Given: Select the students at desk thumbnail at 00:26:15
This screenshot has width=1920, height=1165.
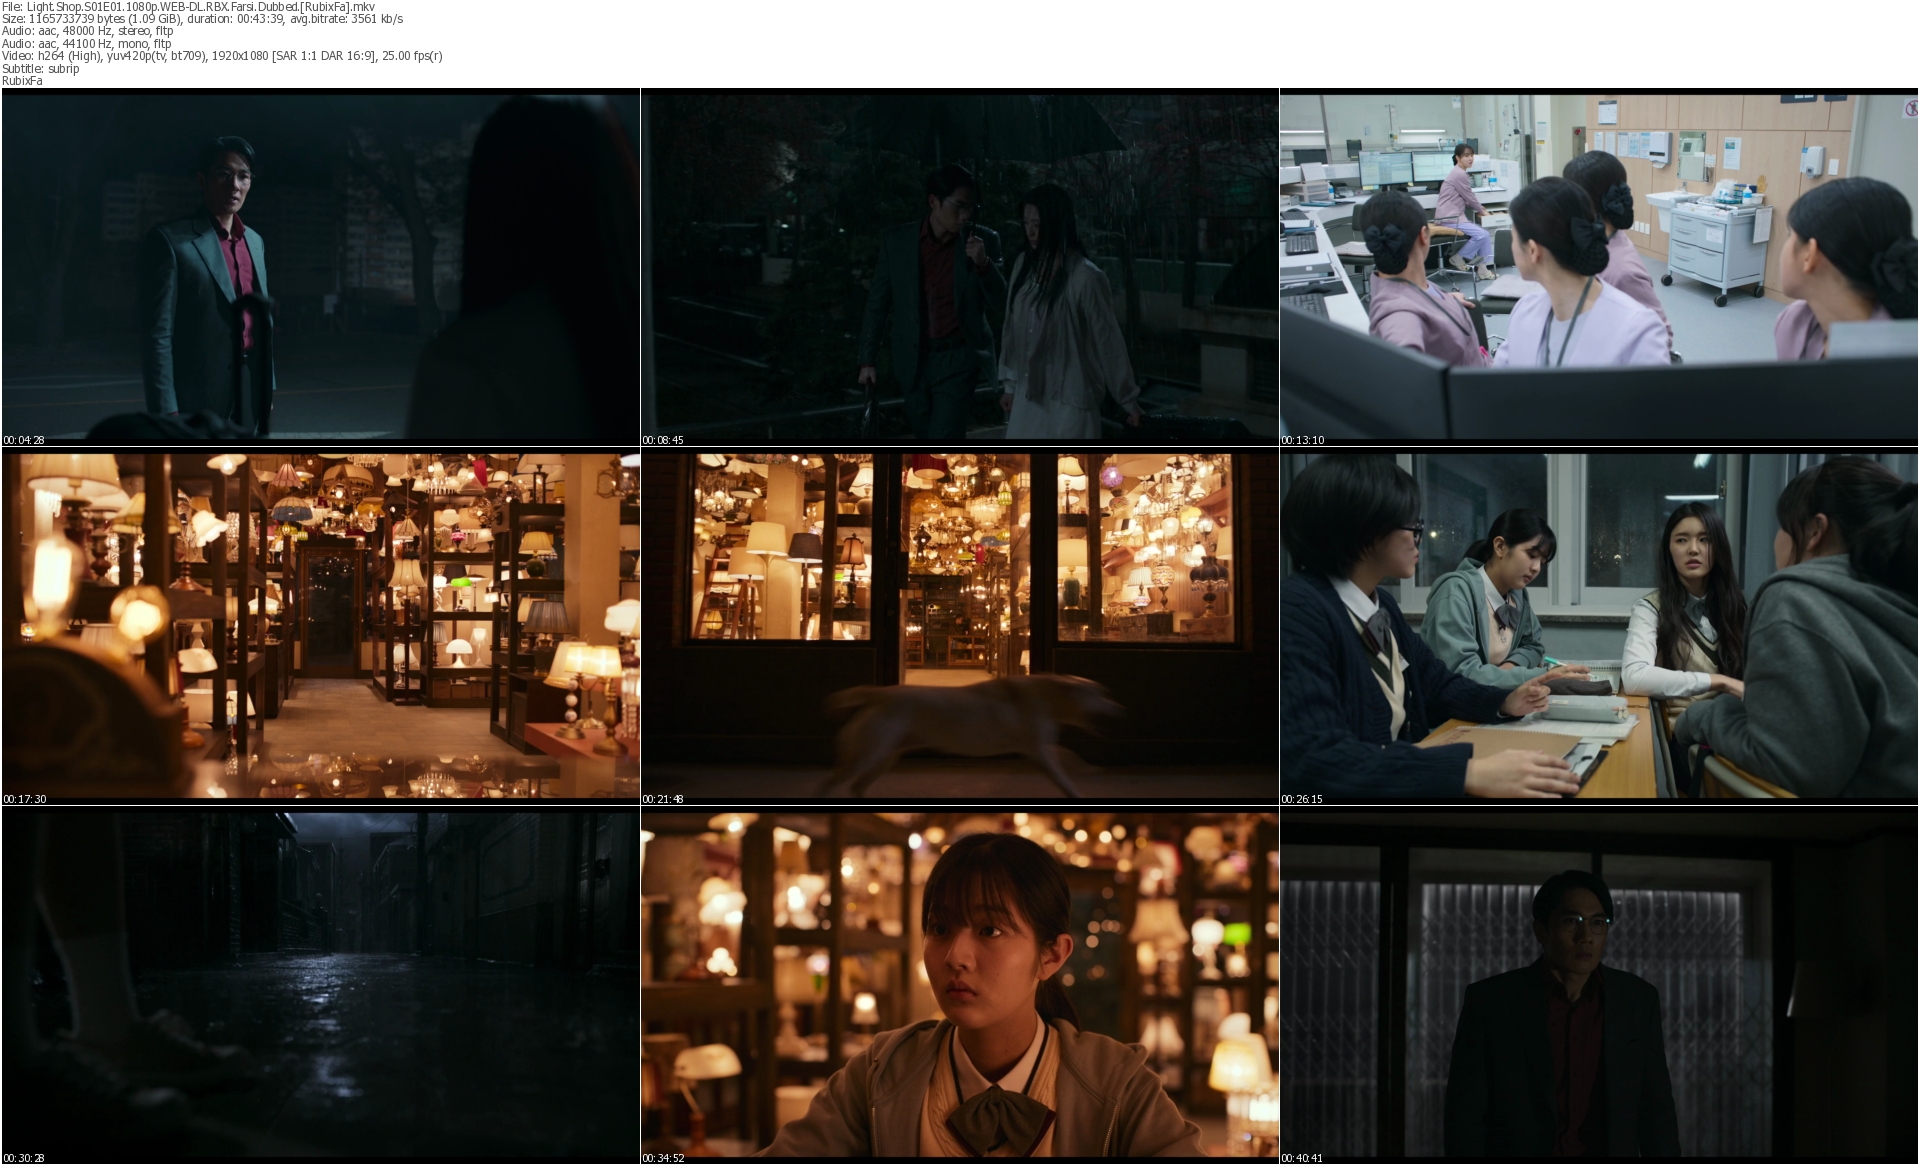Looking at the screenshot, I should pyautogui.click(x=1598, y=626).
